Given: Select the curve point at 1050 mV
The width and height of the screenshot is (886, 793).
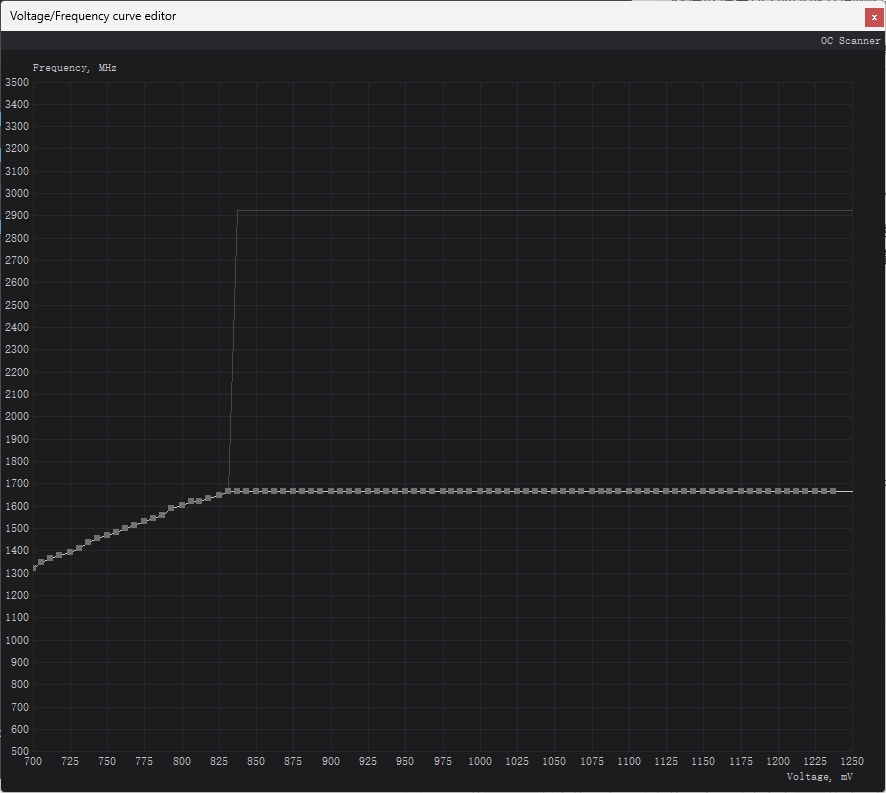Looking at the screenshot, I should (x=554, y=491).
